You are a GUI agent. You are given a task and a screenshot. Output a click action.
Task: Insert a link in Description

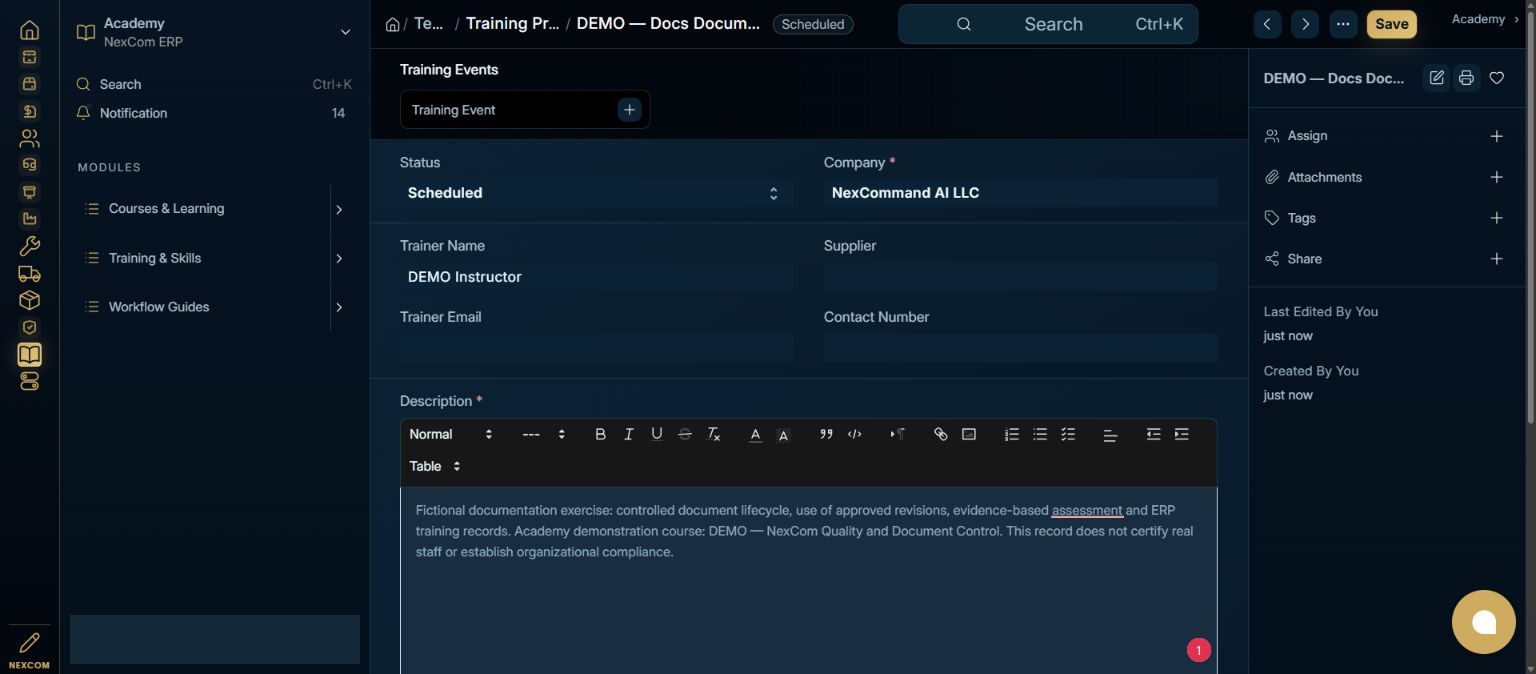940,434
